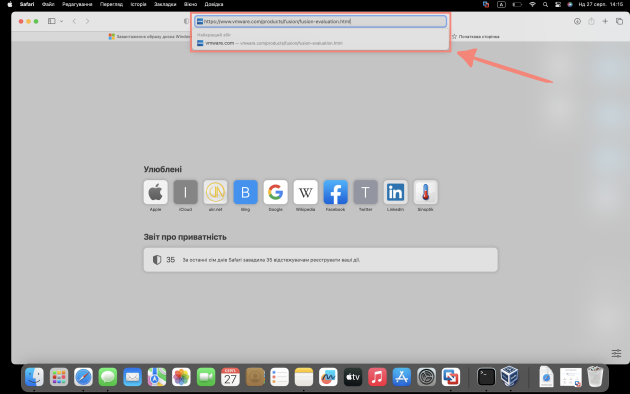630x394 pixels.
Task: Open the Історія menu in menu bar
Action: pyautogui.click(x=138, y=4)
